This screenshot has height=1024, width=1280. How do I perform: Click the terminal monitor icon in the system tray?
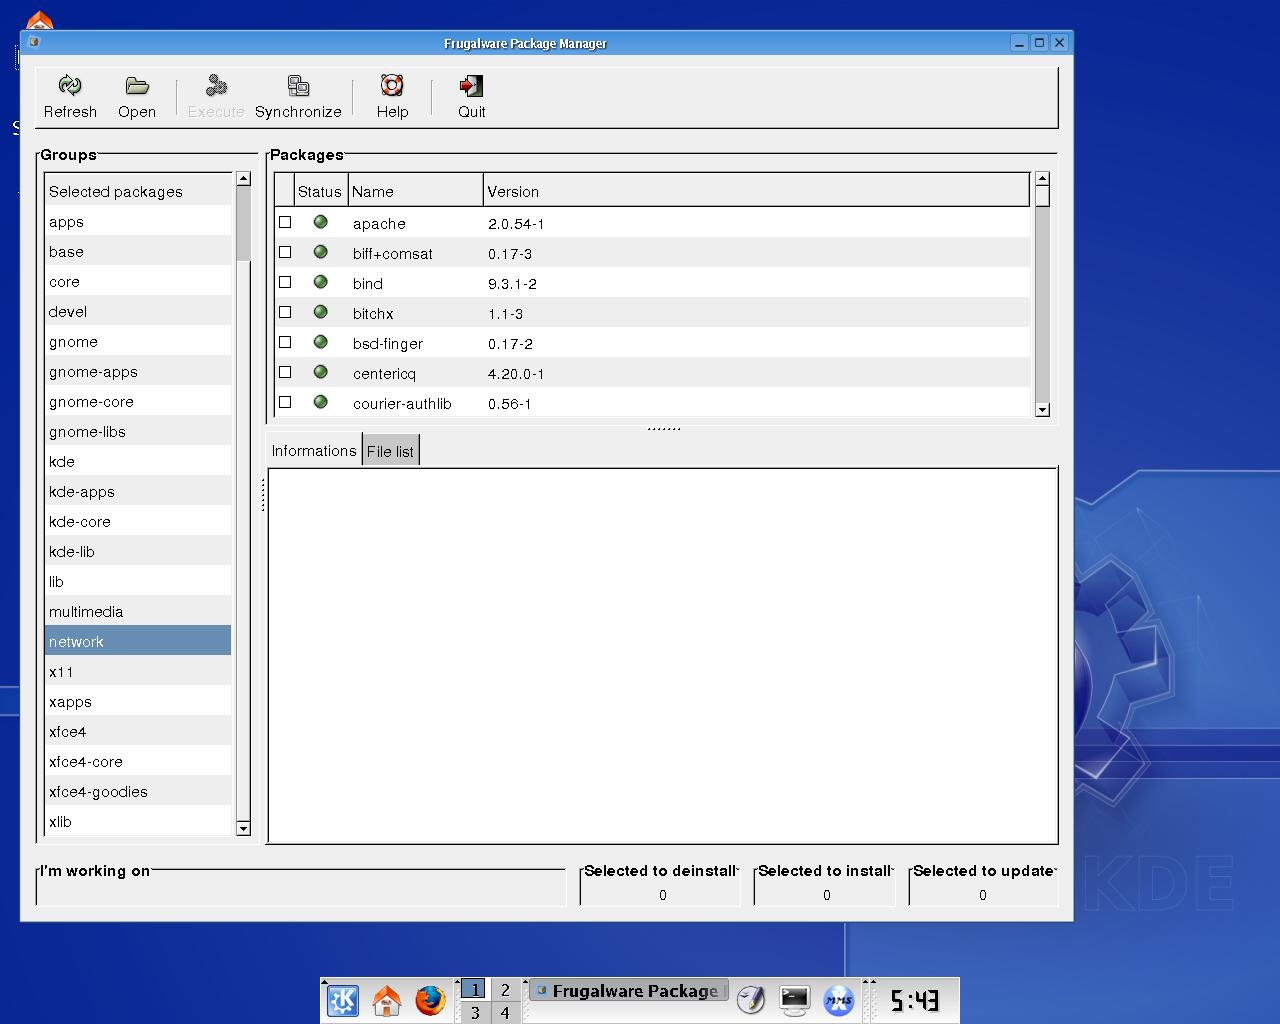pyautogui.click(x=795, y=999)
